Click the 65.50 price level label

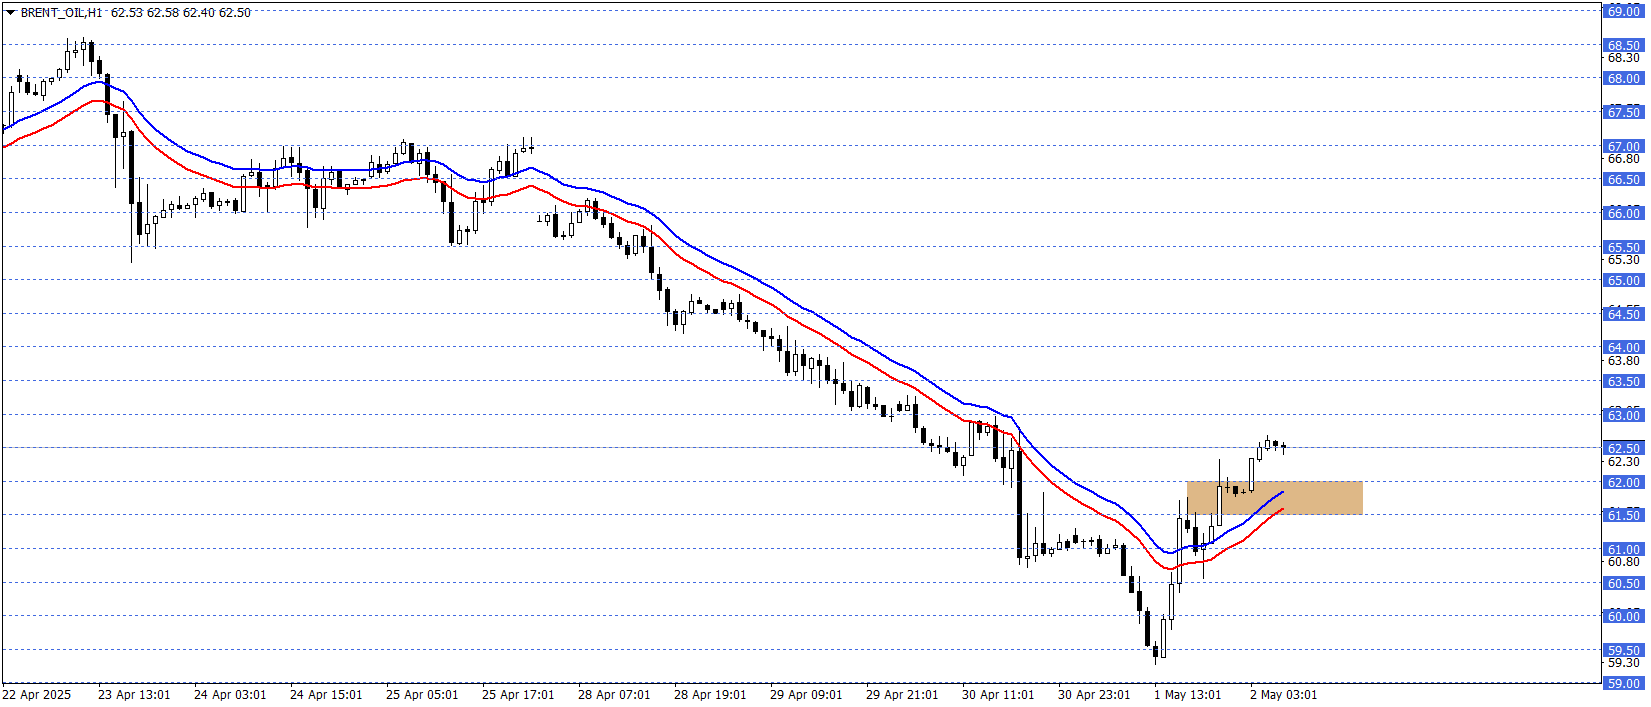(1623, 247)
